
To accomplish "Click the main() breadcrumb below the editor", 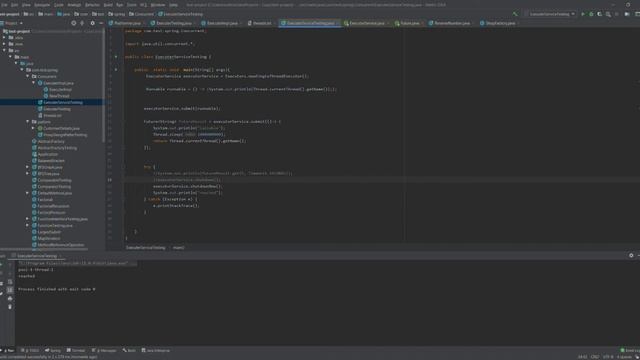I will point(178,248).
